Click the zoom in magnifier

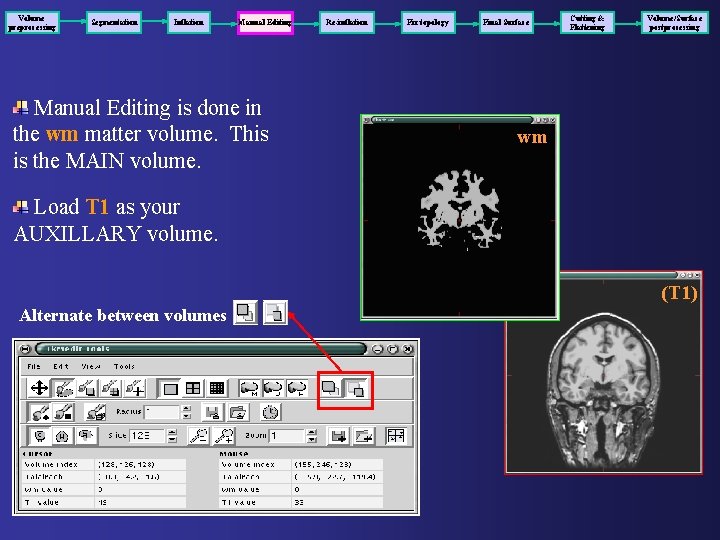click(224, 436)
